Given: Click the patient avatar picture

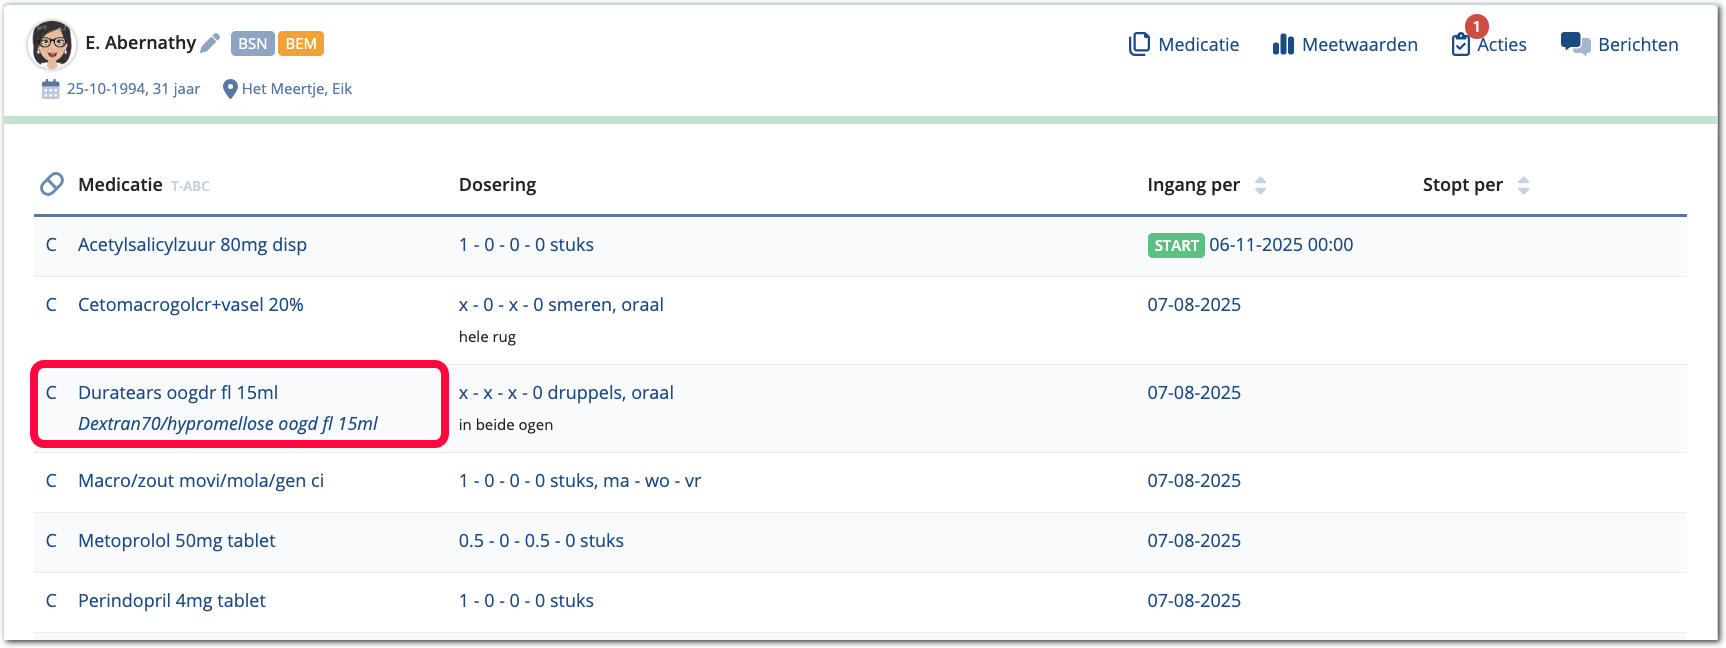Looking at the screenshot, I should click(x=52, y=44).
